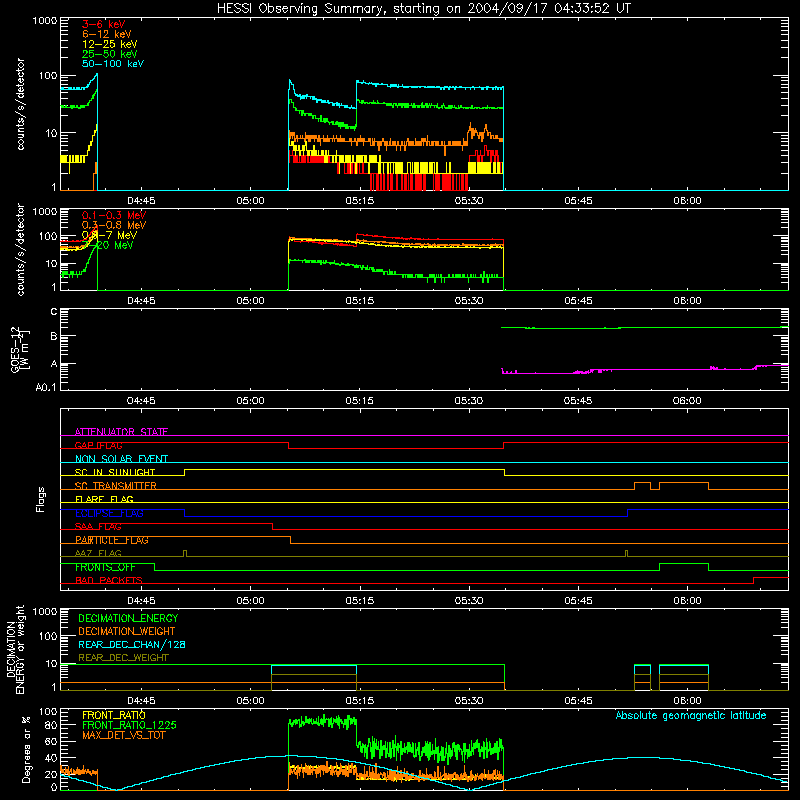Click the FRONT_RATIO legend label
Viewport: 800px width, 800px height.
(114, 715)
